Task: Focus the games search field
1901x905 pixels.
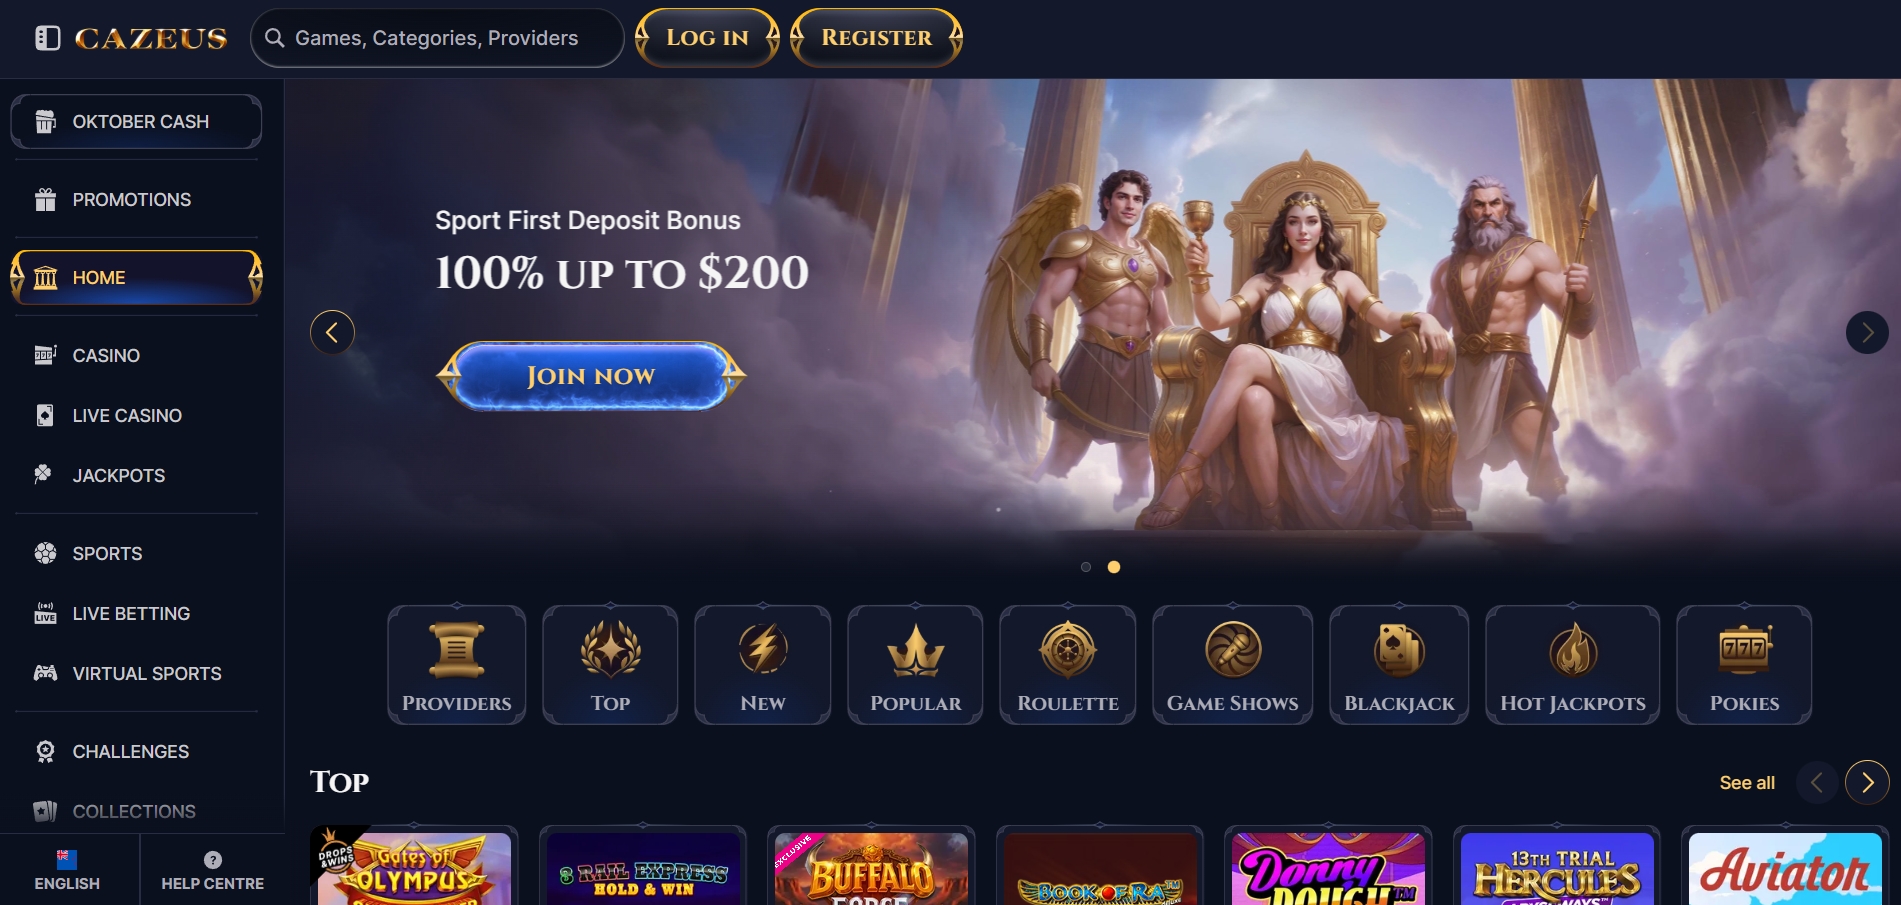Action: (x=437, y=38)
